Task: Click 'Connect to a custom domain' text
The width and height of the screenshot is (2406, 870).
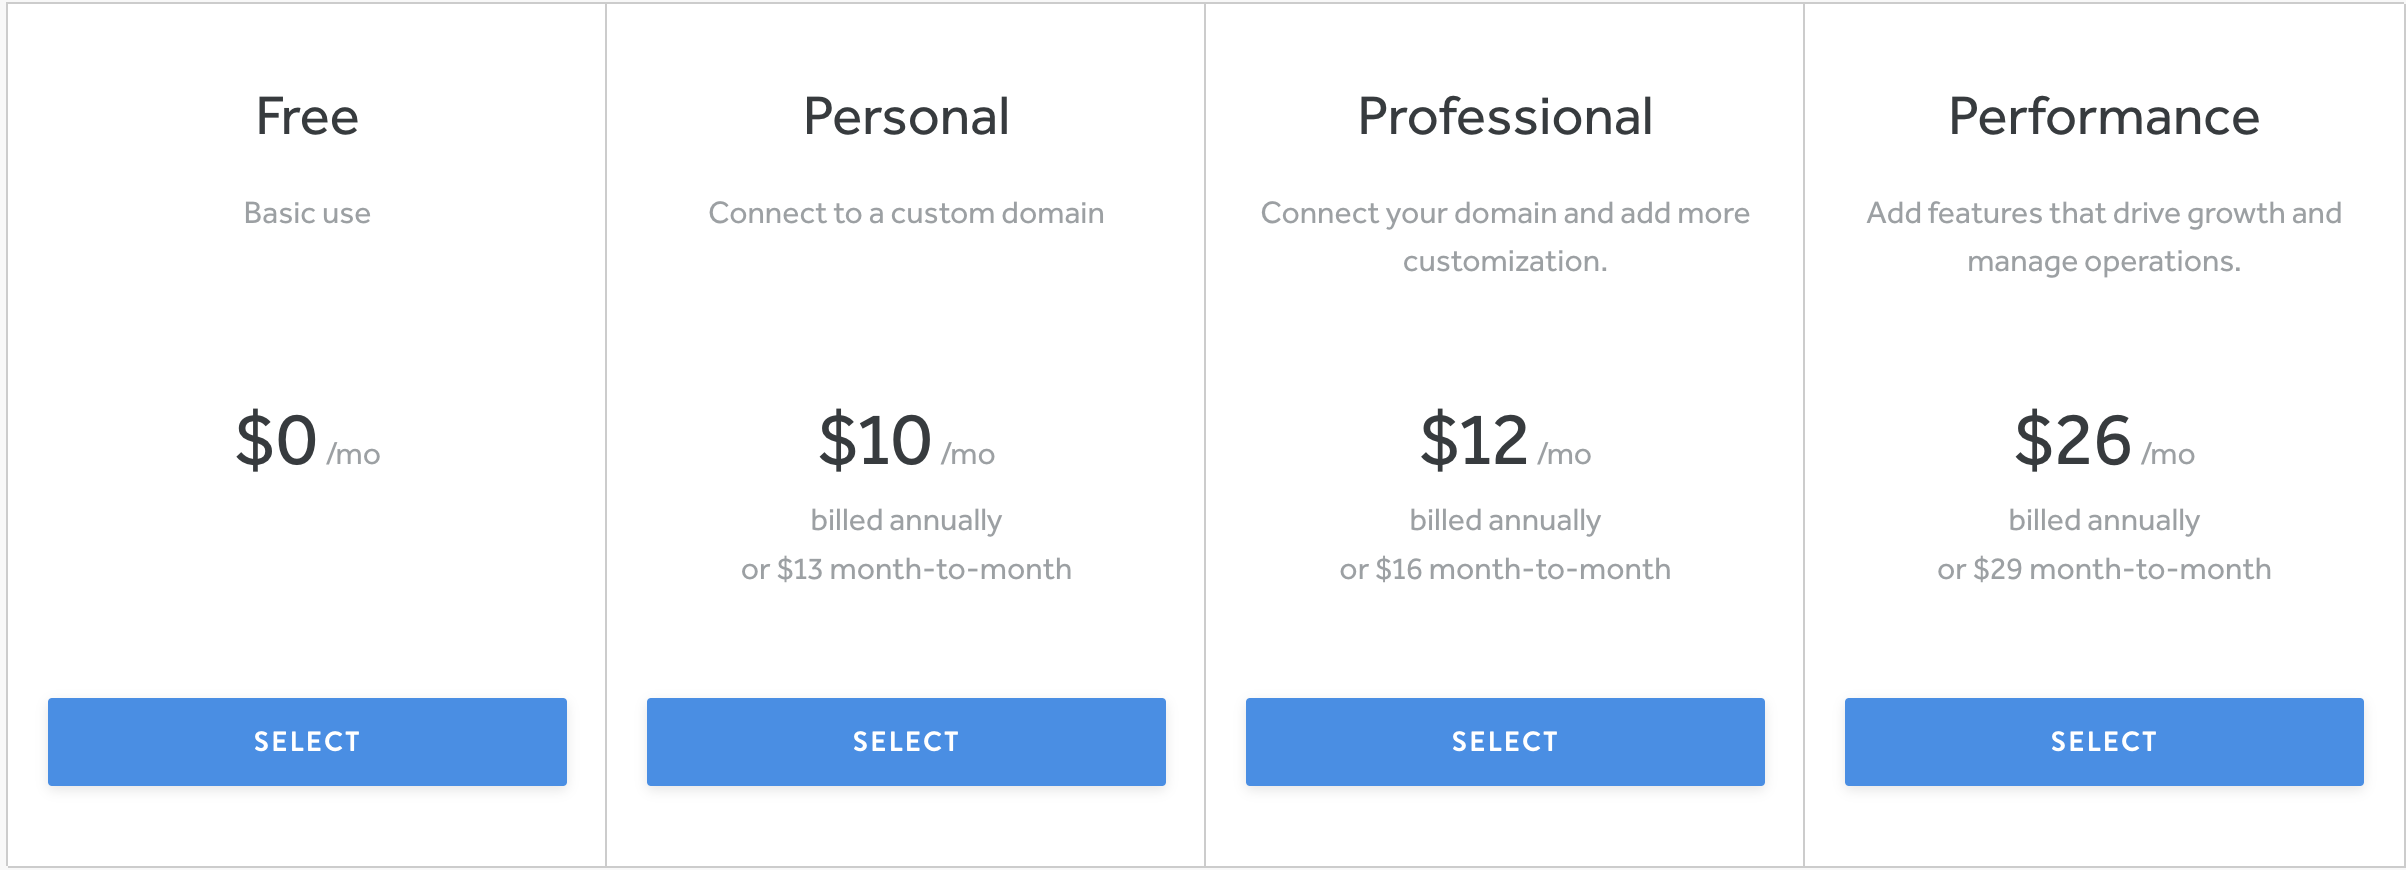Action: (x=906, y=213)
